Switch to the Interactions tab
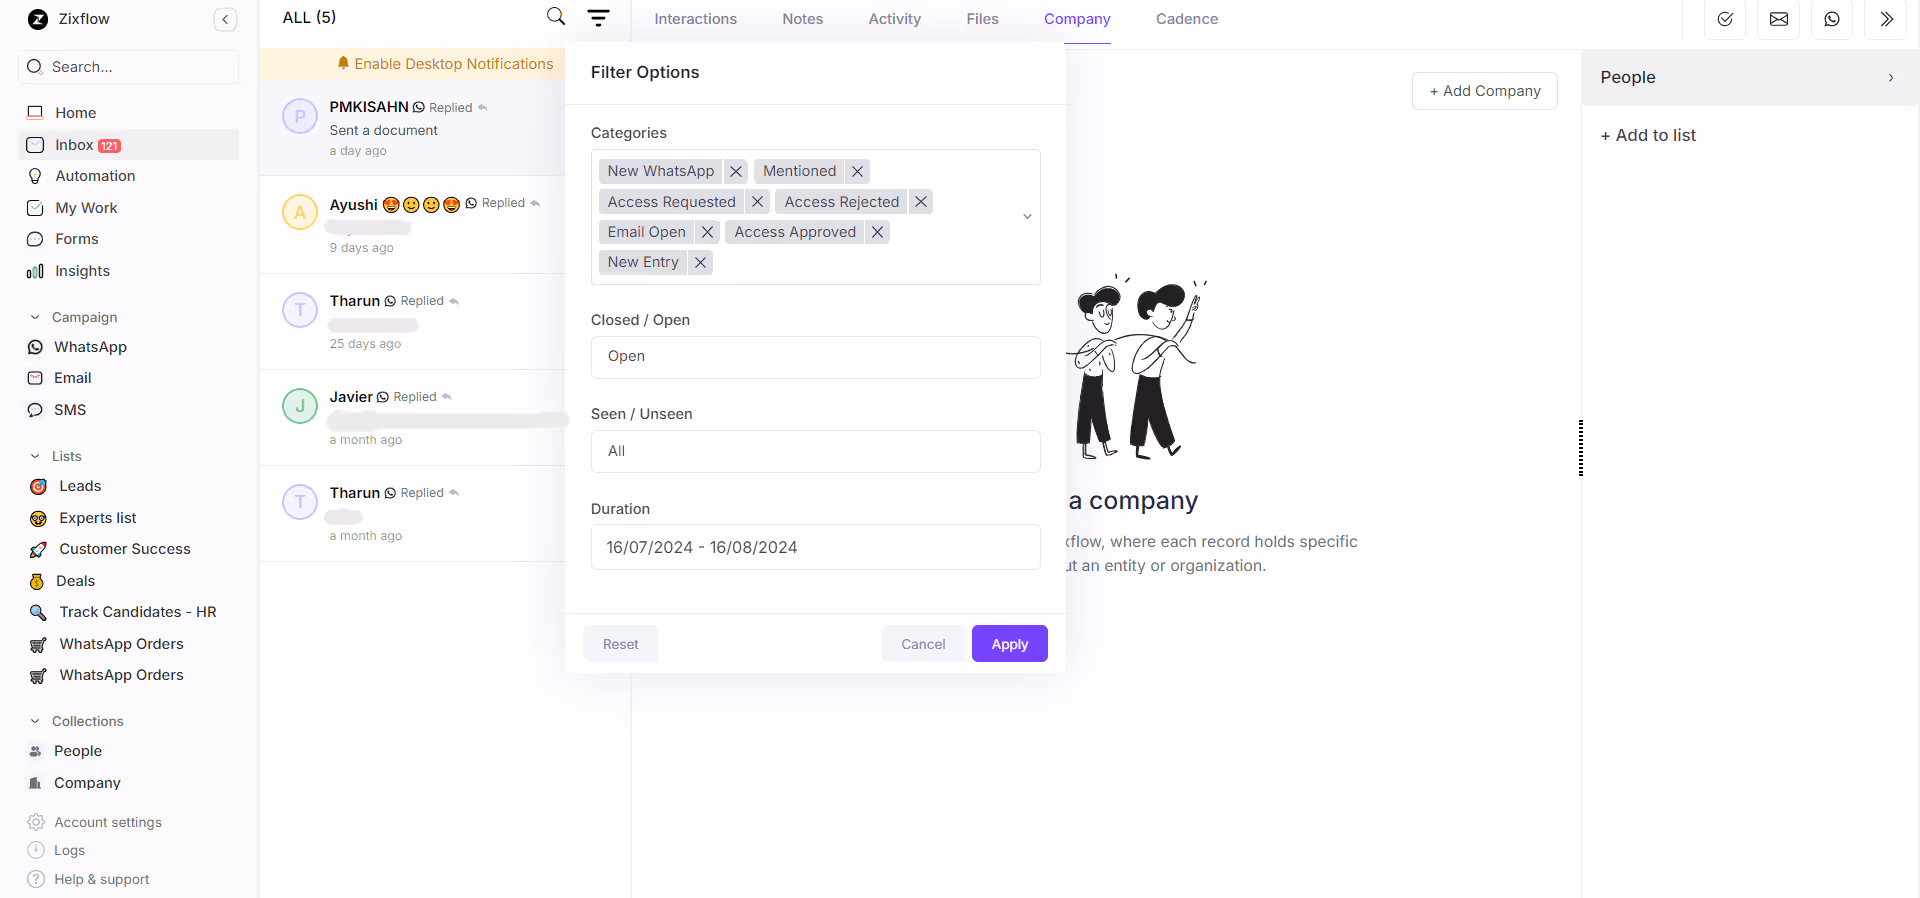The image size is (1920, 898). click(x=695, y=19)
